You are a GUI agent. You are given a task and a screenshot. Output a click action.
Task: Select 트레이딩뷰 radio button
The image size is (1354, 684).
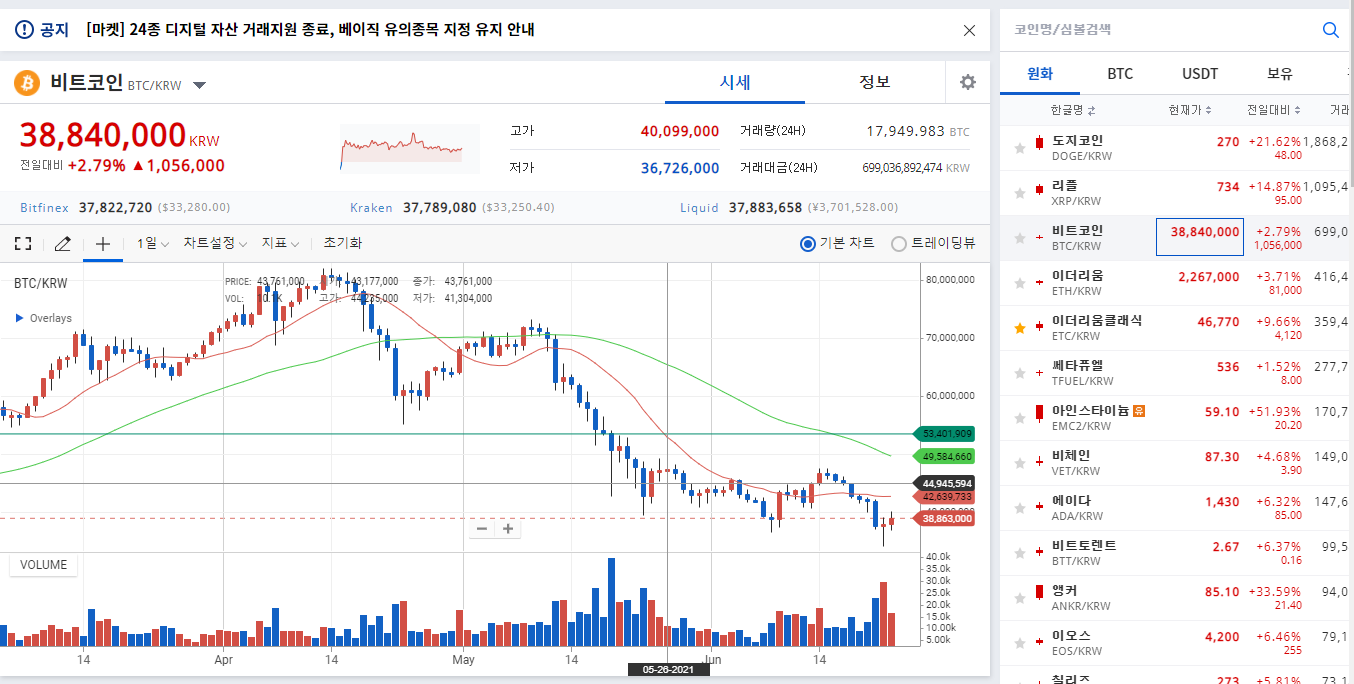click(899, 243)
